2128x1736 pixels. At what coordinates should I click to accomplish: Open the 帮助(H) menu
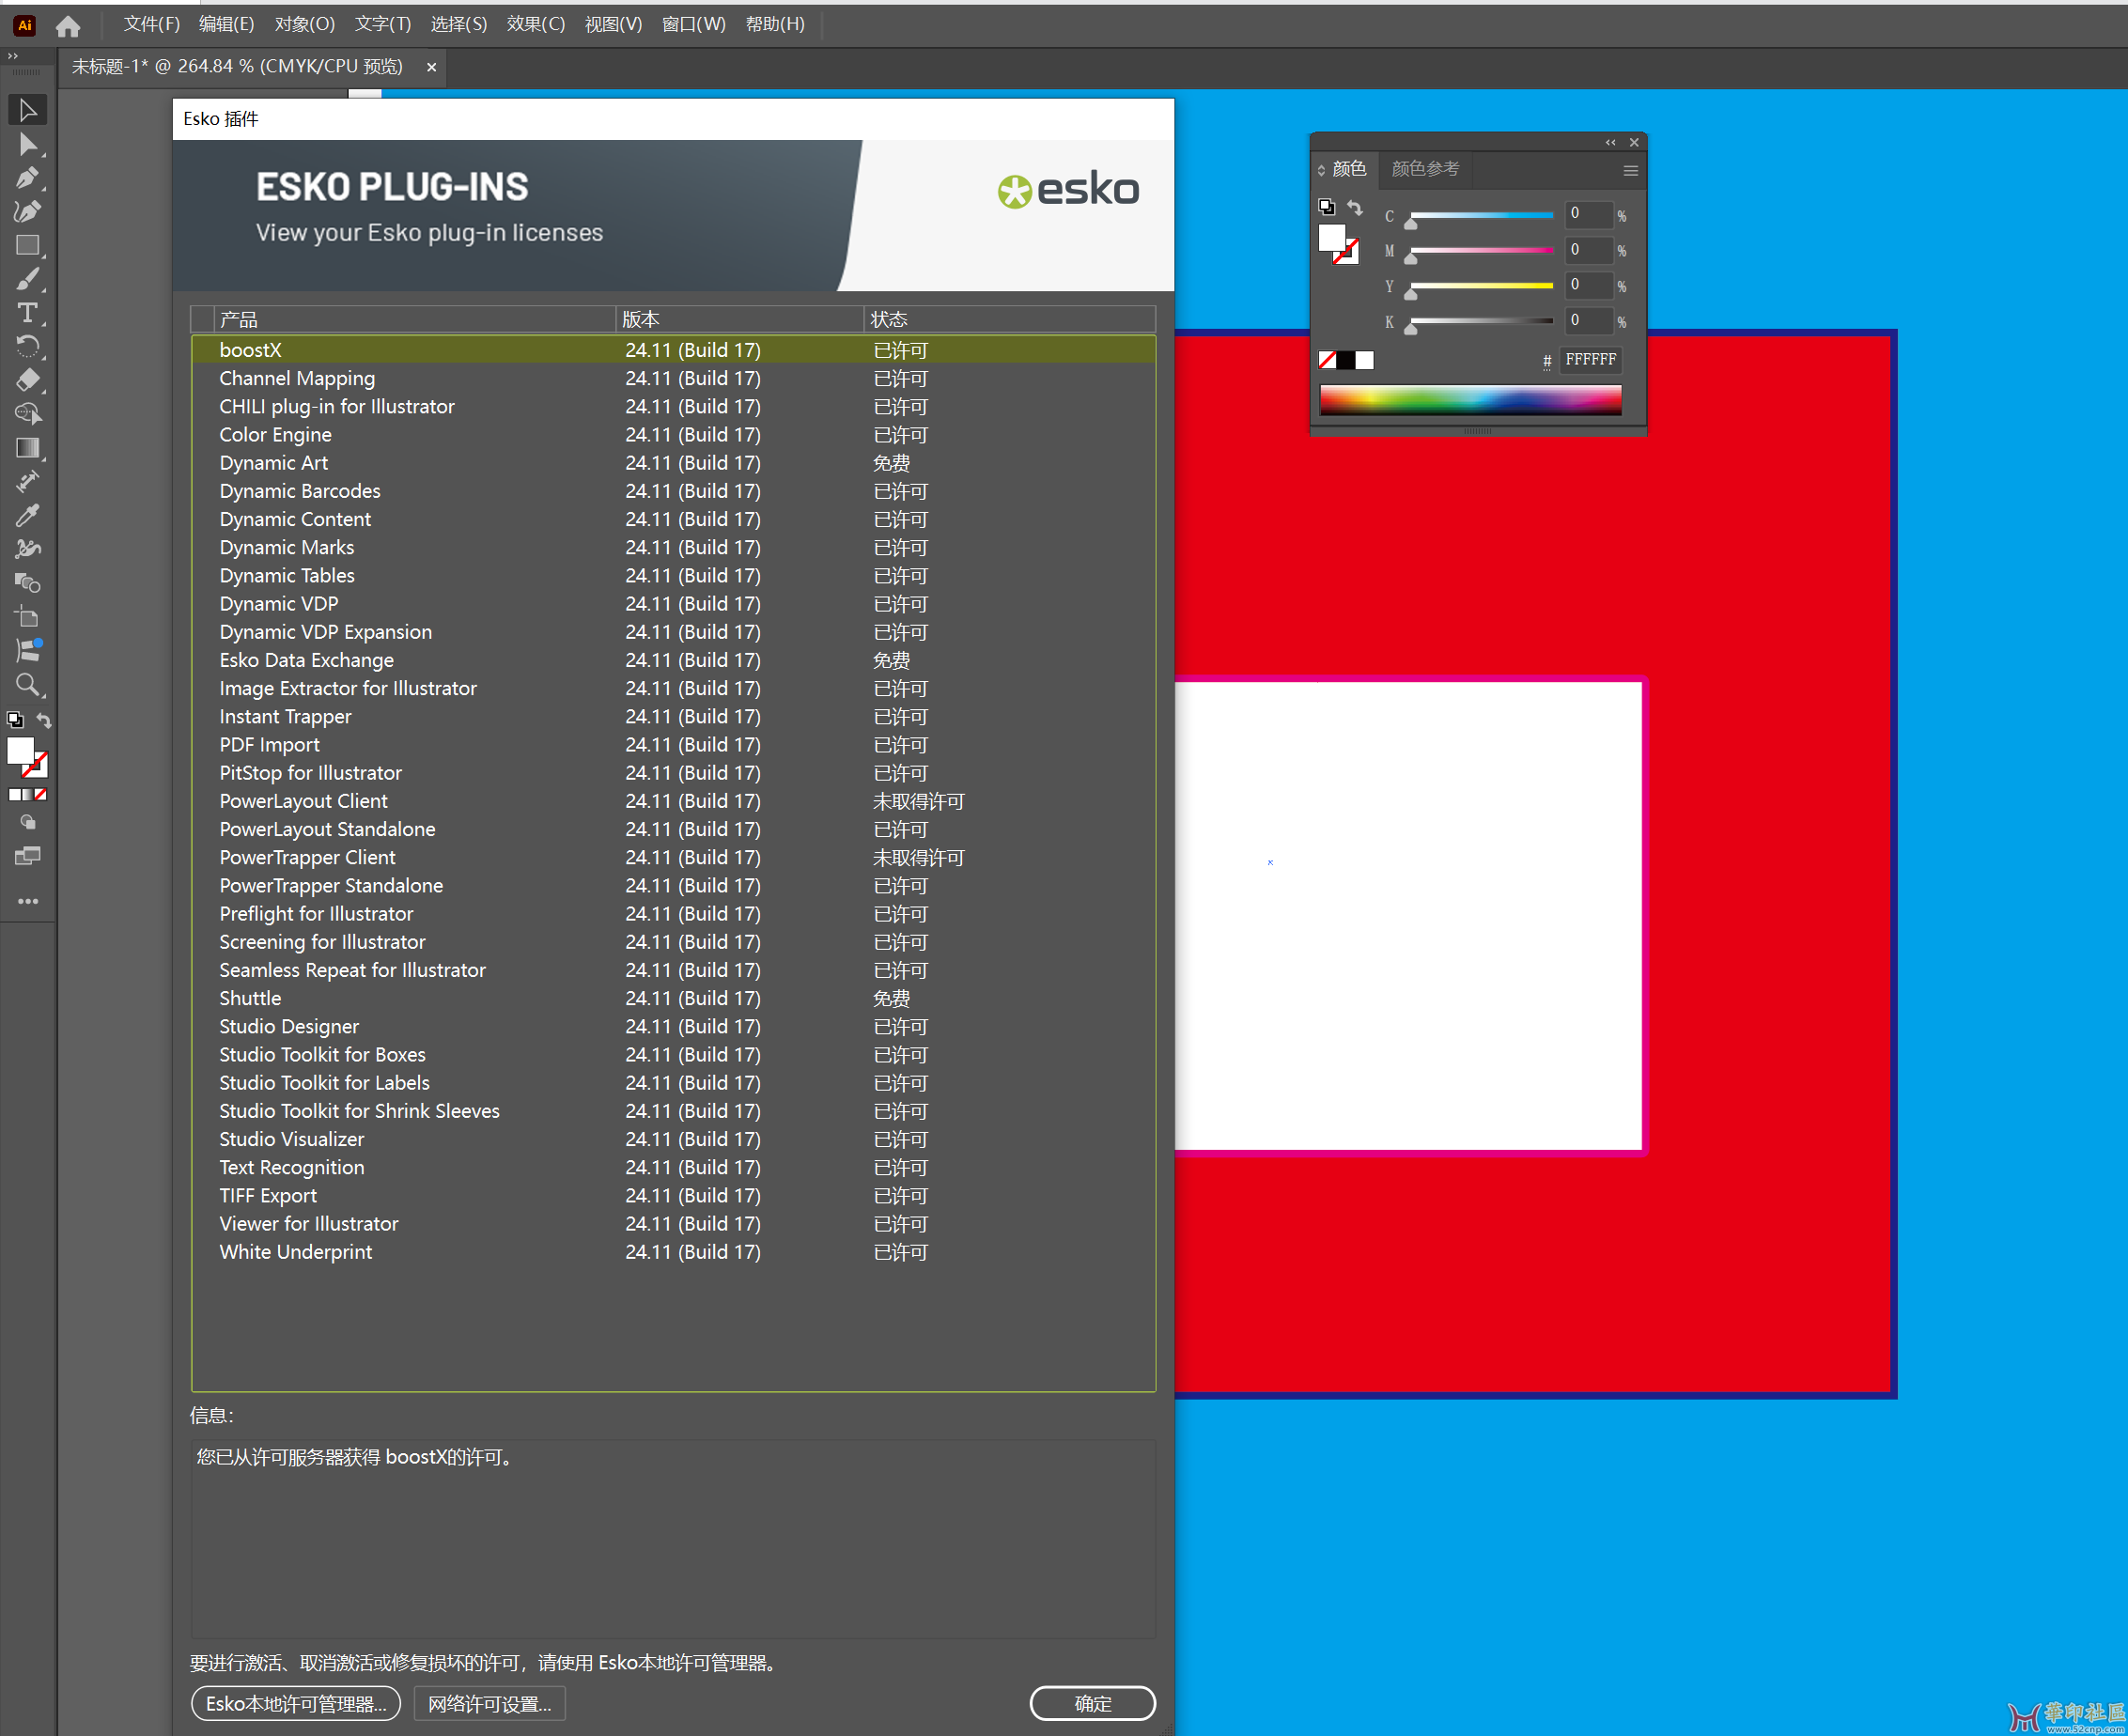point(774,24)
